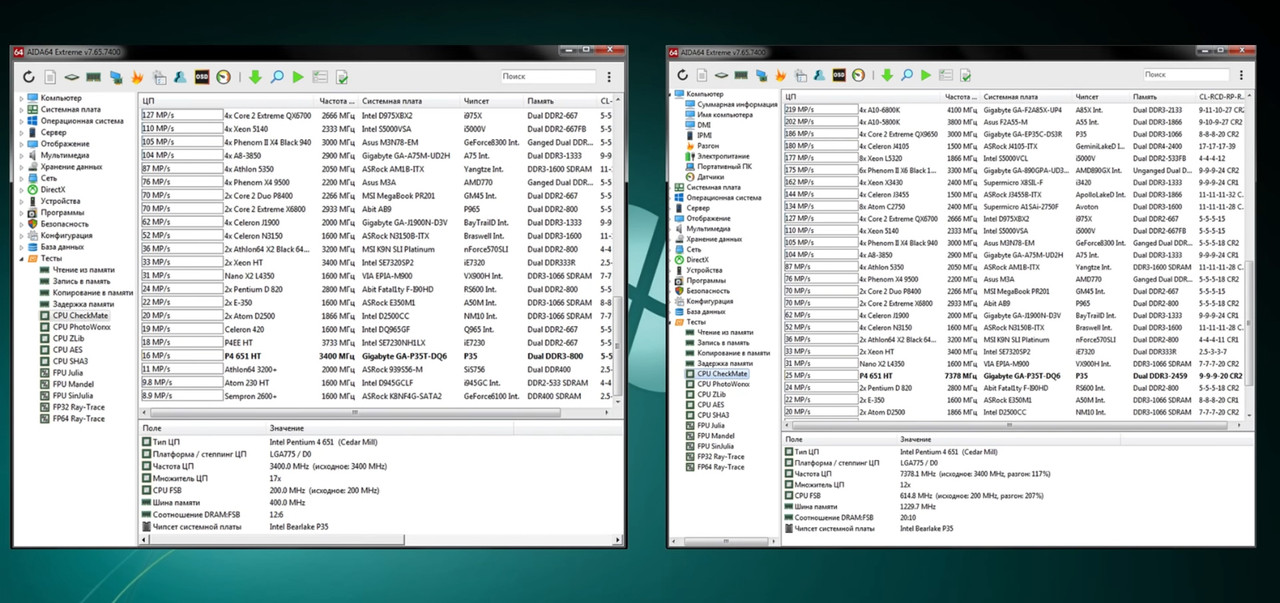Select the 8x Xeon L5320 row in right window
This screenshot has height=603, width=1280.
(x=1011, y=158)
